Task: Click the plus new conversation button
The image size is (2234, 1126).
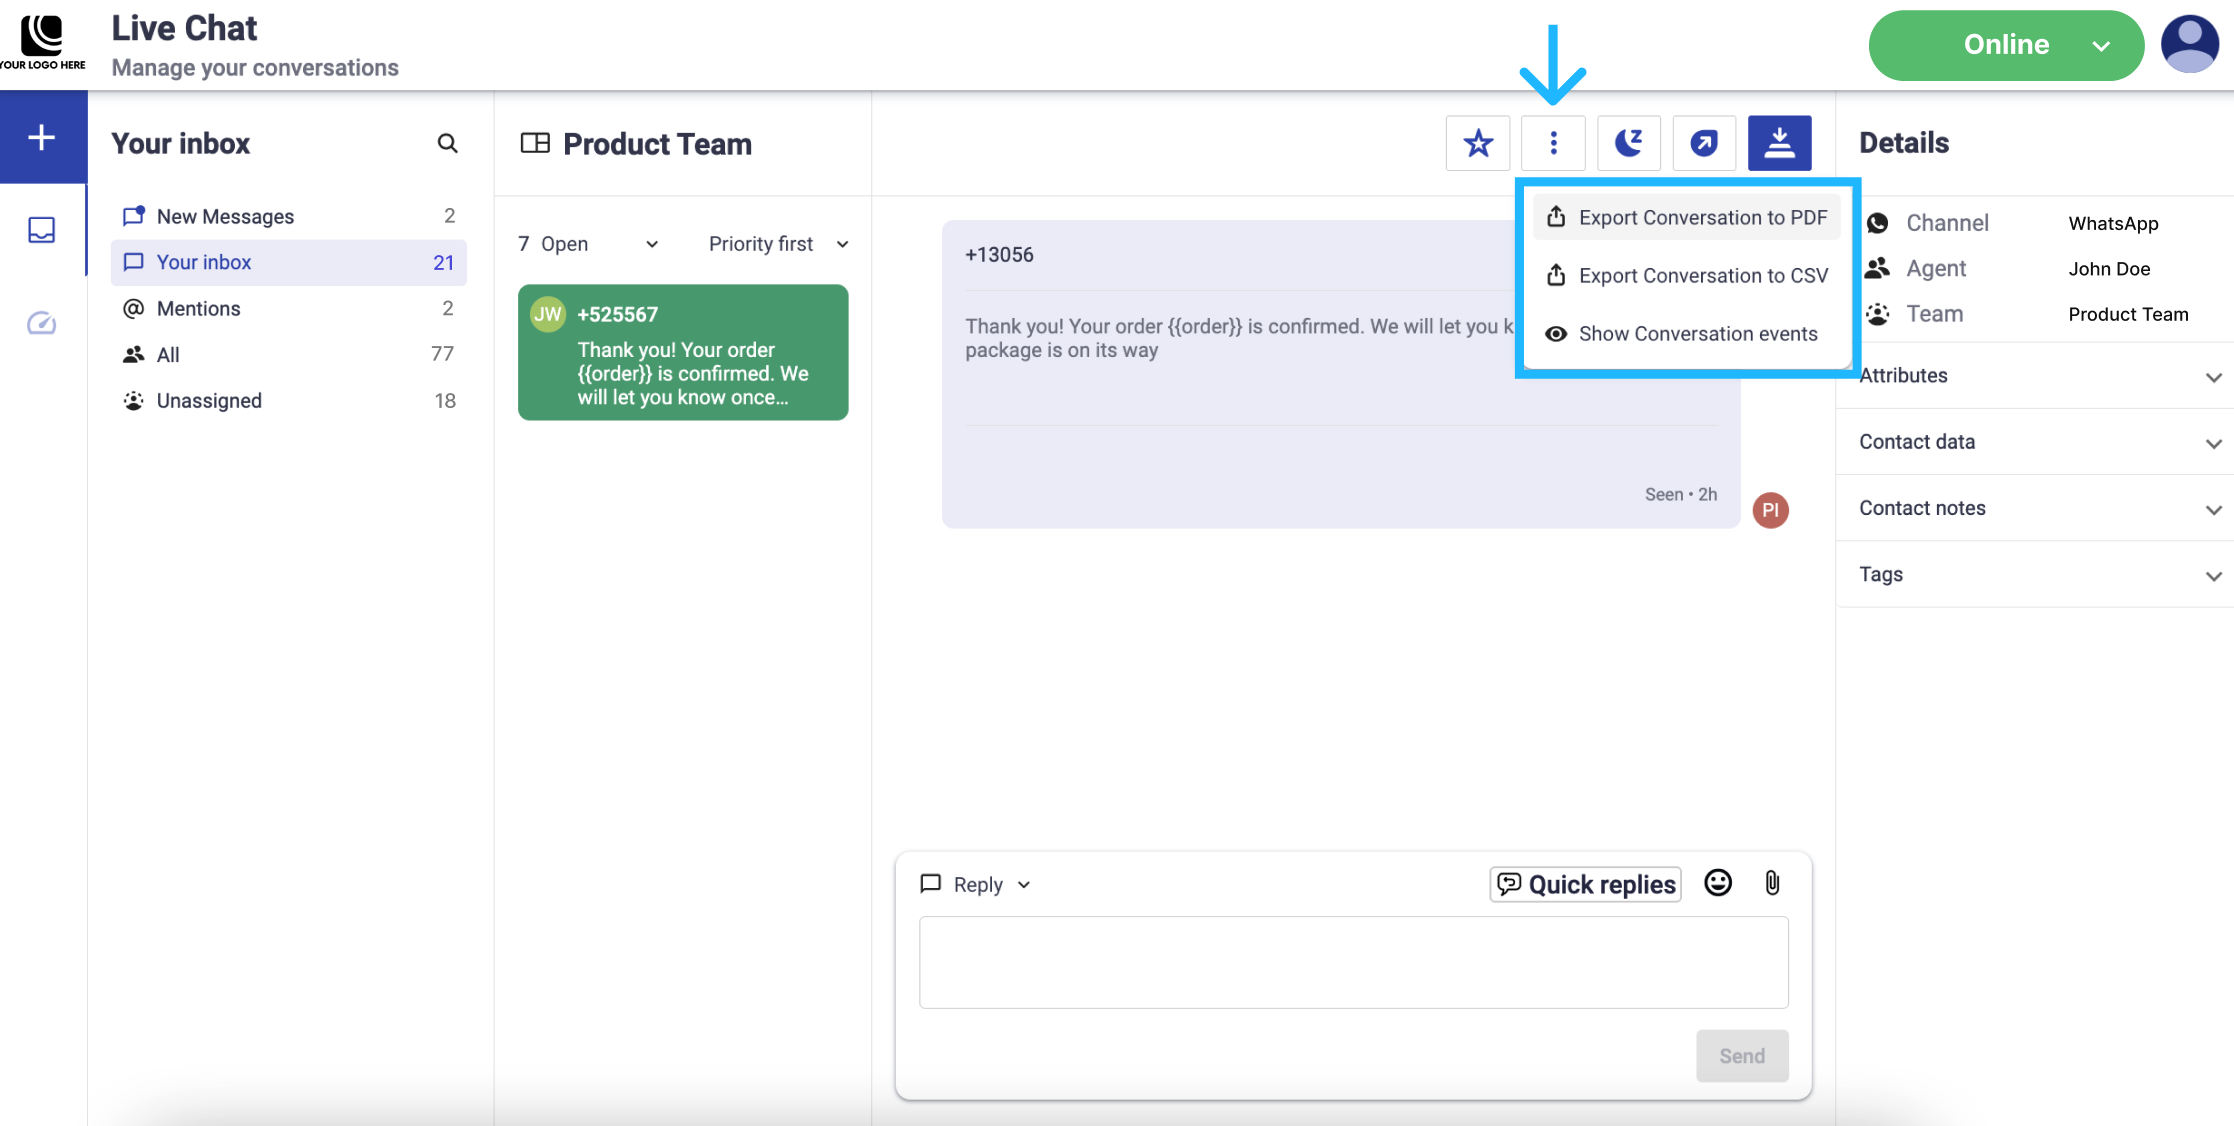Action: [42, 137]
